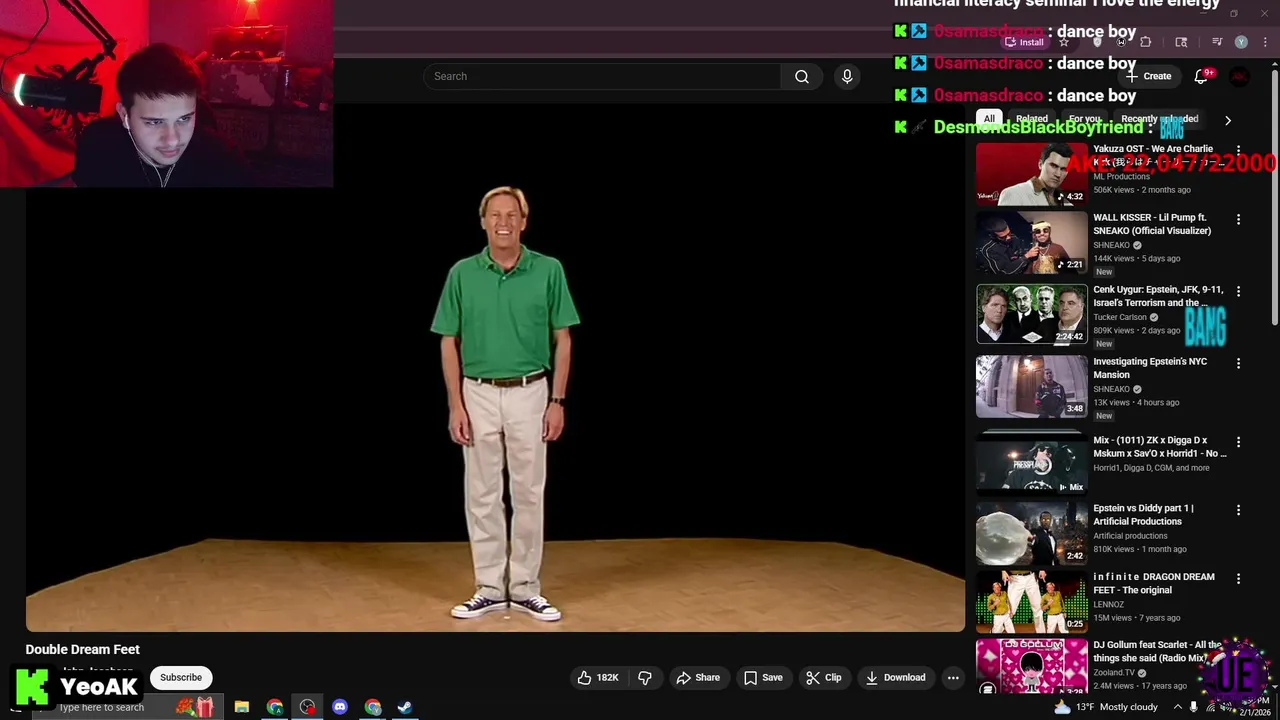This screenshot has width=1280, height=720.
Task: Click the Share button
Action: (x=698, y=677)
